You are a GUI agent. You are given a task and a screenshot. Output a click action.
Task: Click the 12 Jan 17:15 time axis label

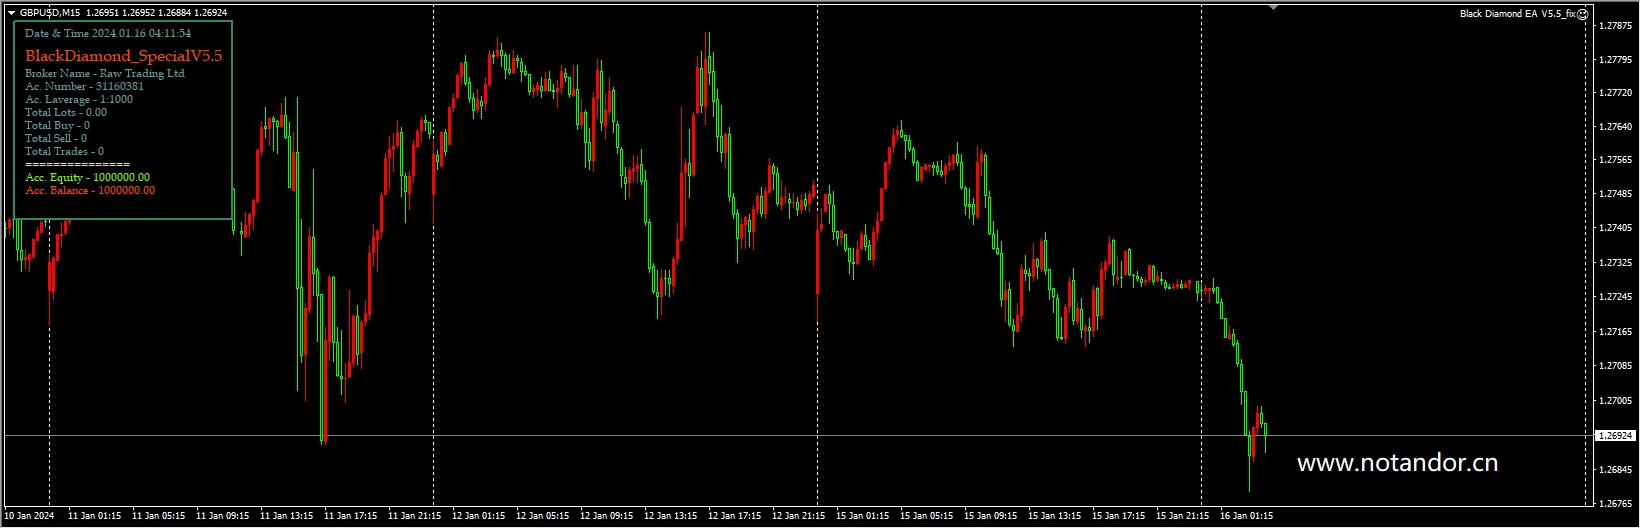click(735, 517)
